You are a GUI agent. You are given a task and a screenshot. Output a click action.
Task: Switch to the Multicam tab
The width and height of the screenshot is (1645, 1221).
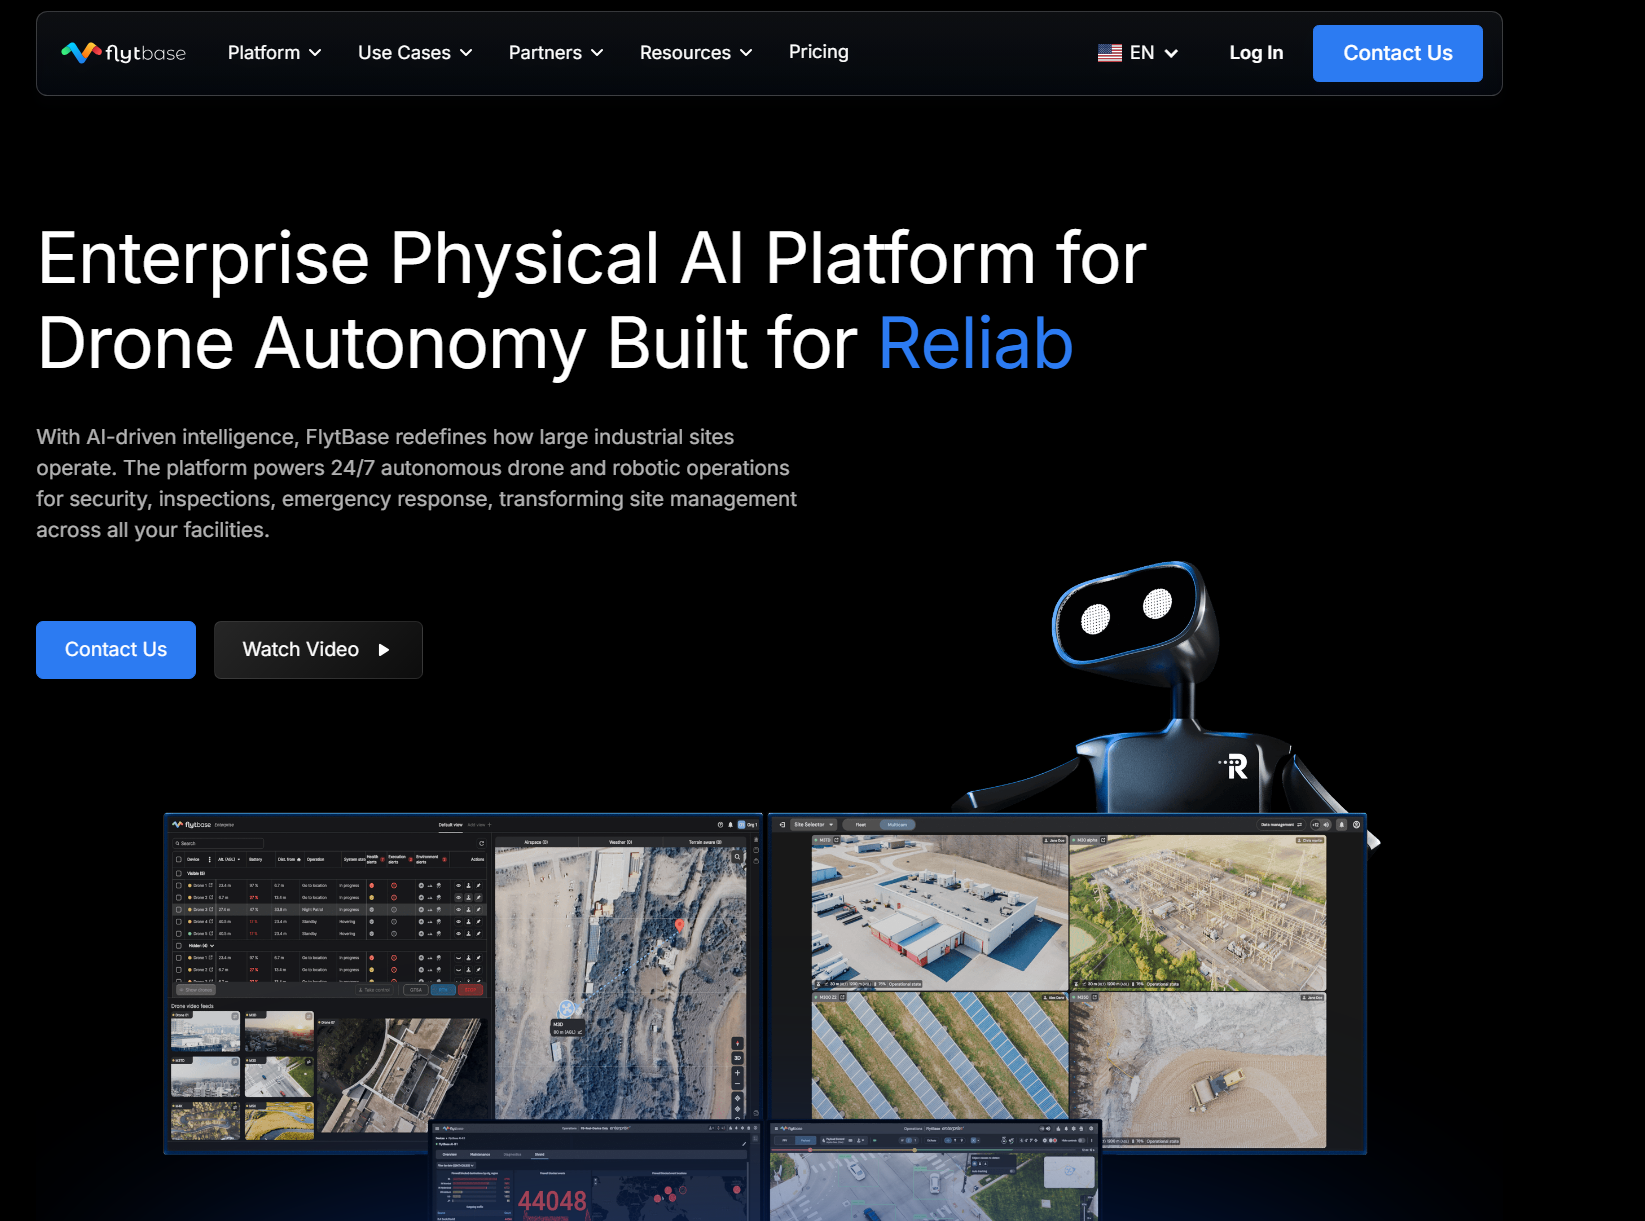pyautogui.click(x=897, y=825)
